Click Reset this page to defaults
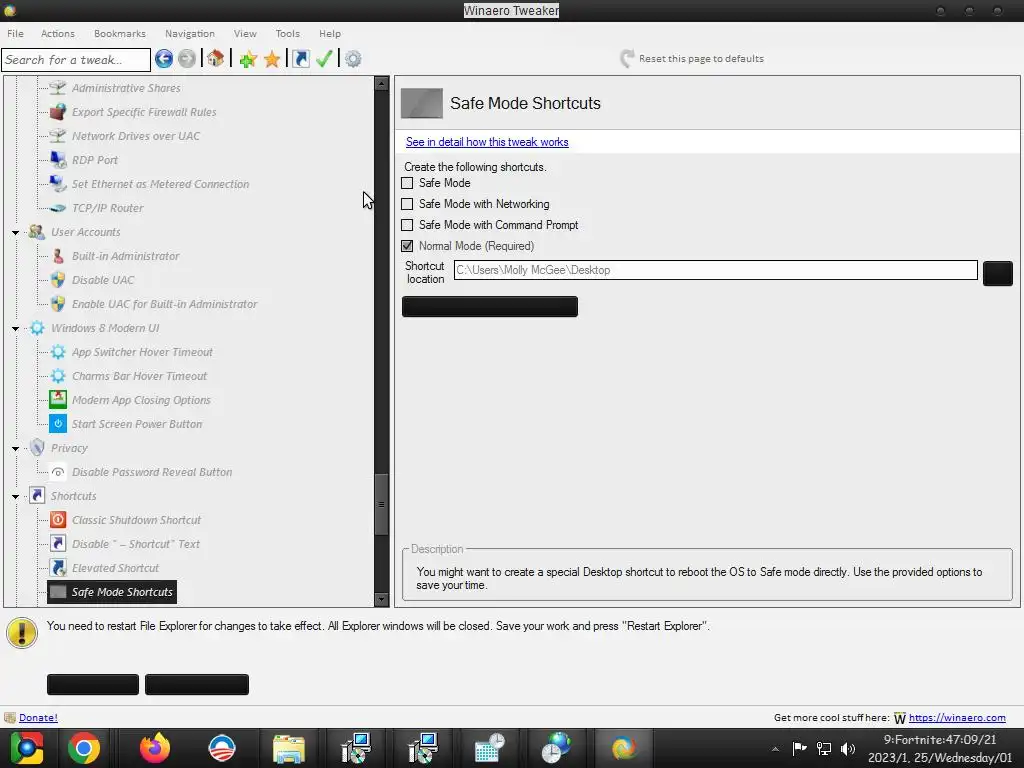The height and width of the screenshot is (768, 1024). [x=701, y=58]
